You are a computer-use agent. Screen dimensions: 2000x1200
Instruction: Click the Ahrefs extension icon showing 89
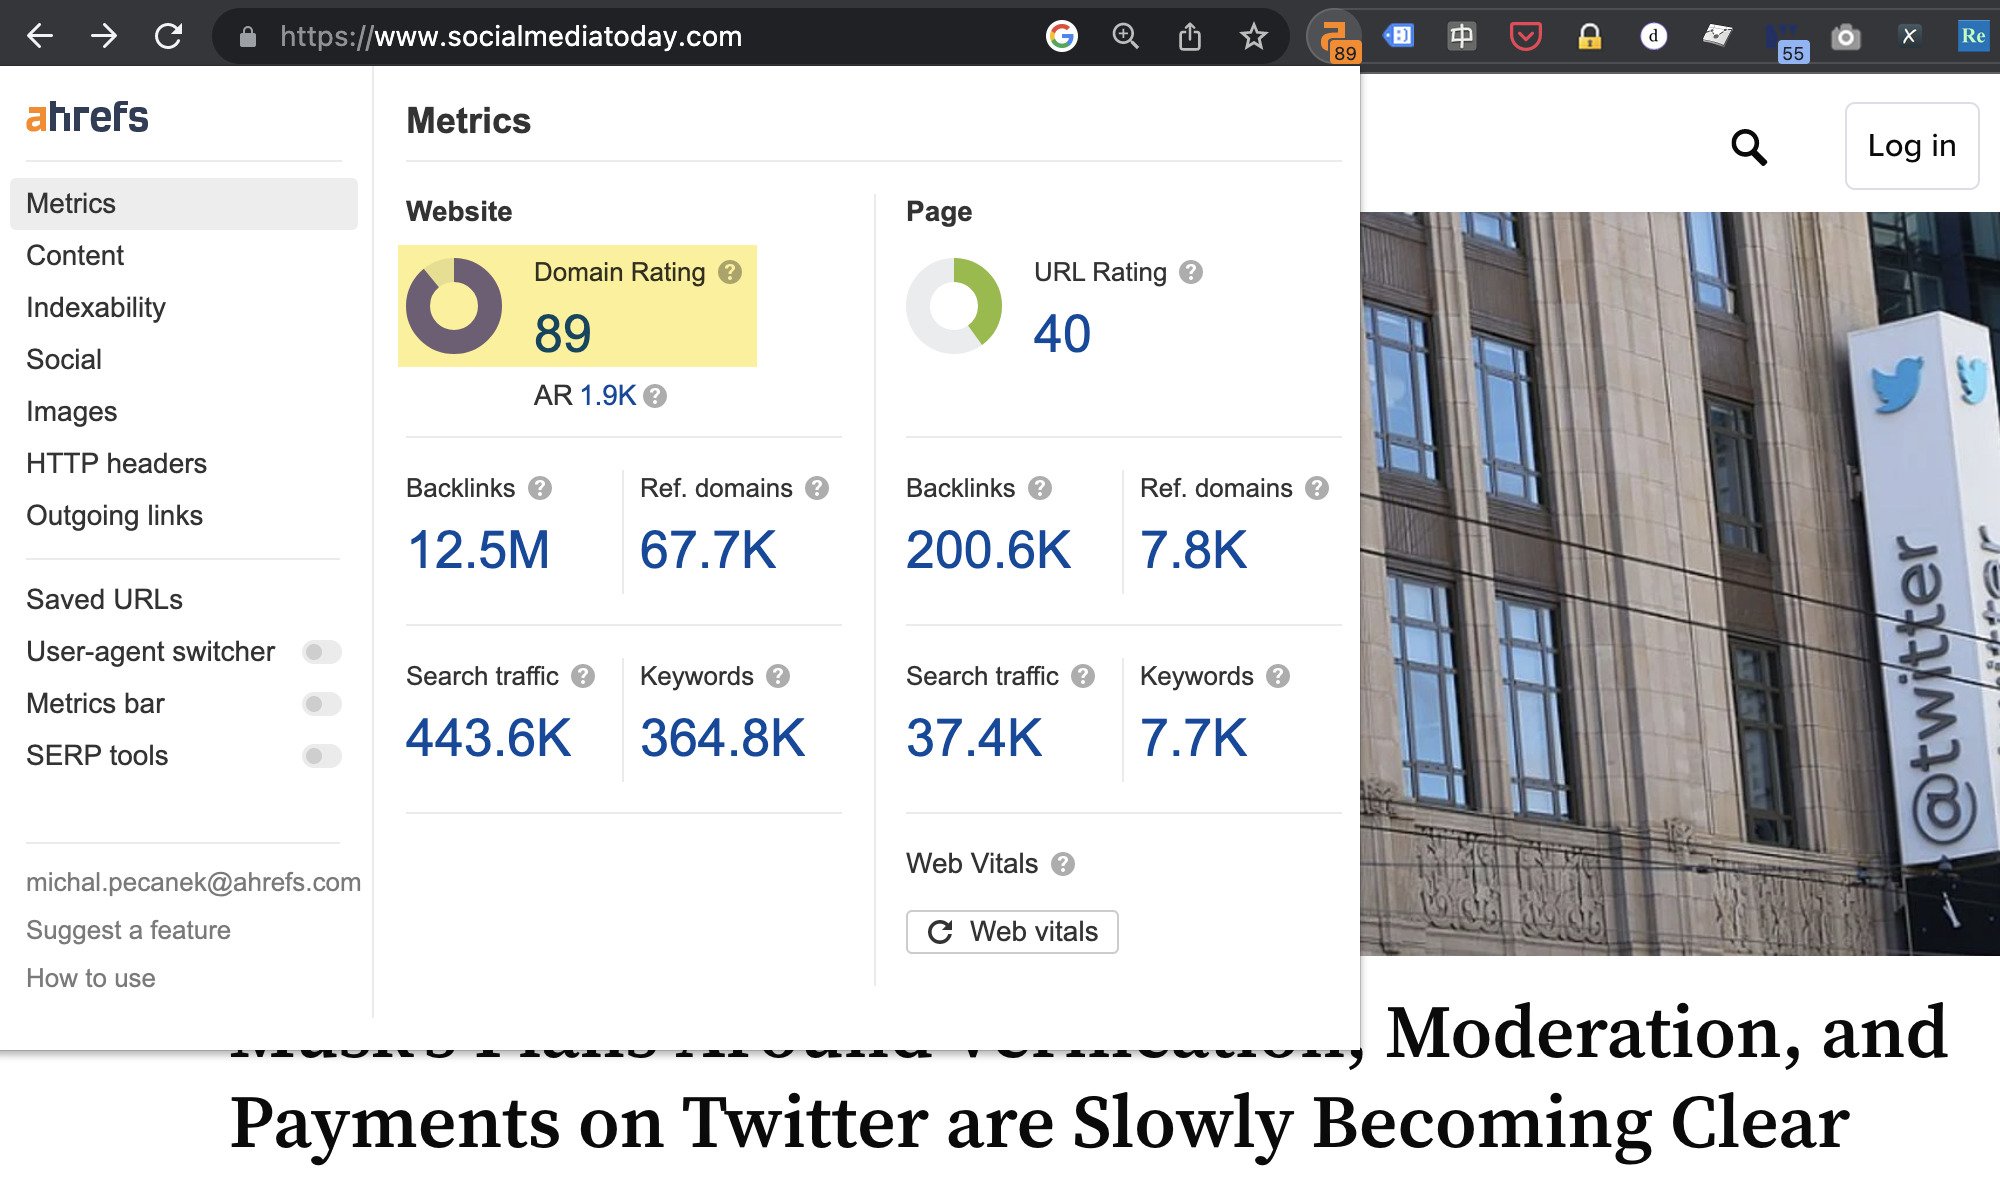[1336, 38]
